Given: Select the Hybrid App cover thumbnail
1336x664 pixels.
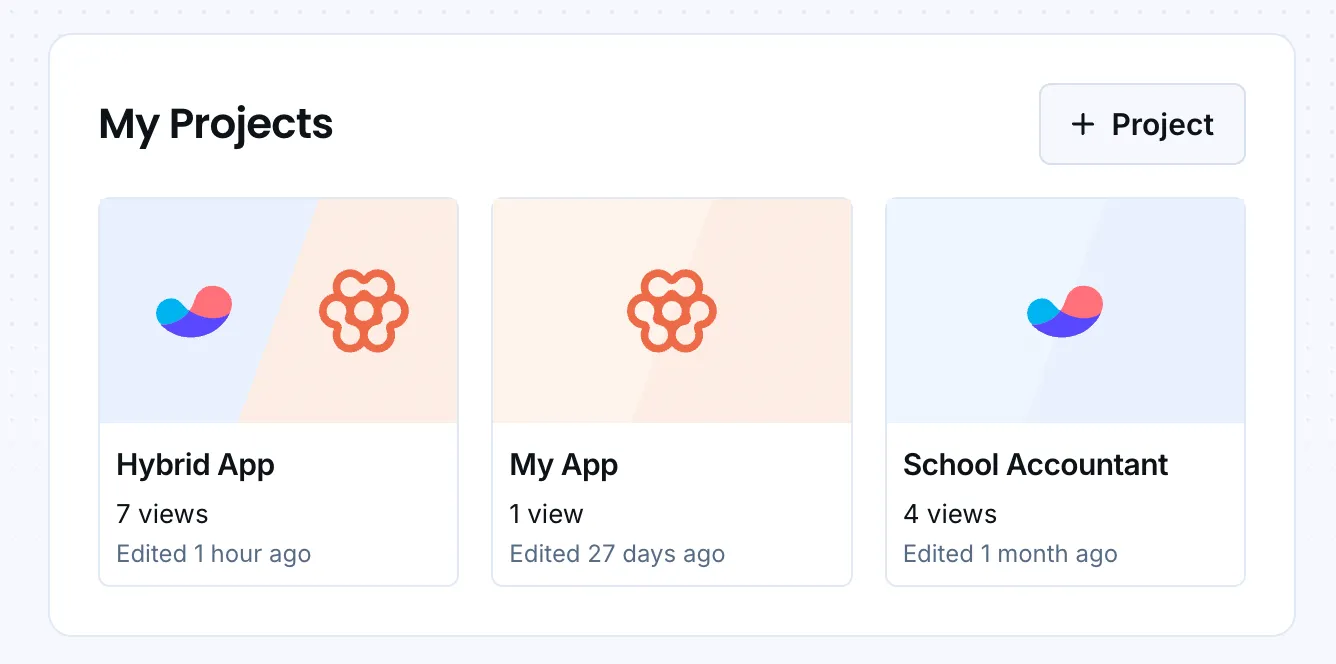Looking at the screenshot, I should coord(278,310).
